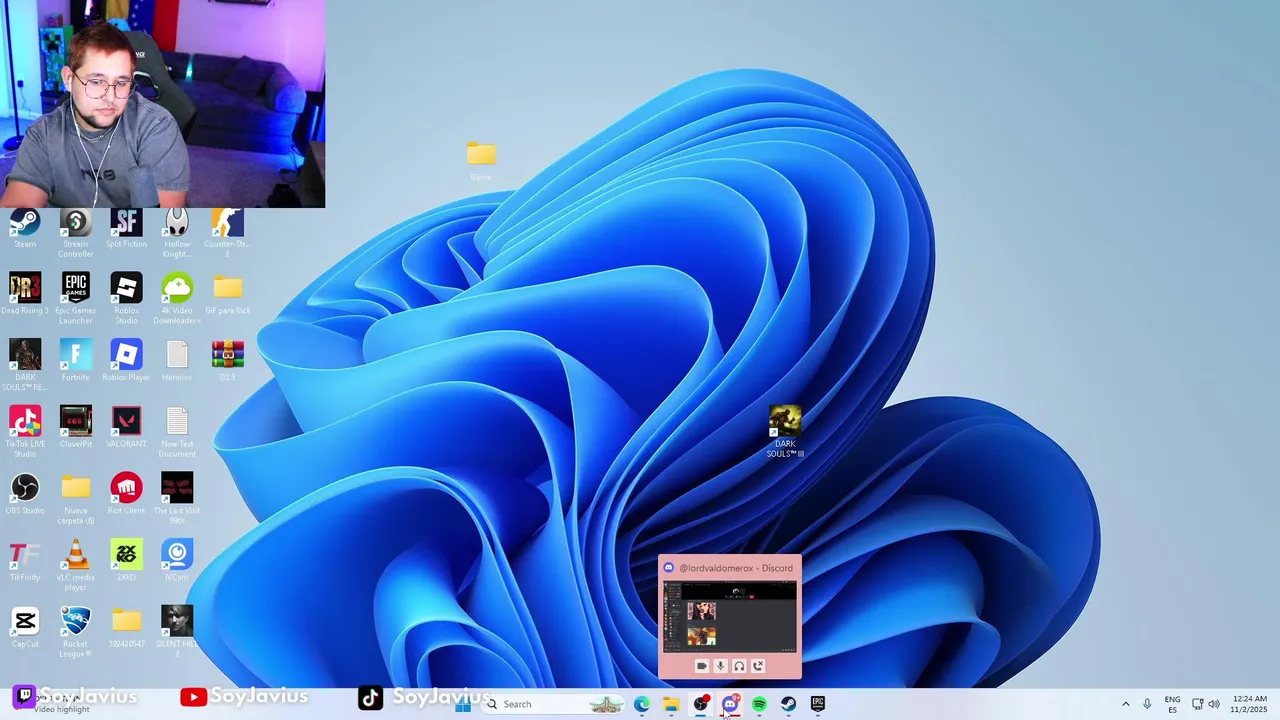Open the Discord window preview thumbnail
The image size is (1280, 720).
(x=730, y=617)
